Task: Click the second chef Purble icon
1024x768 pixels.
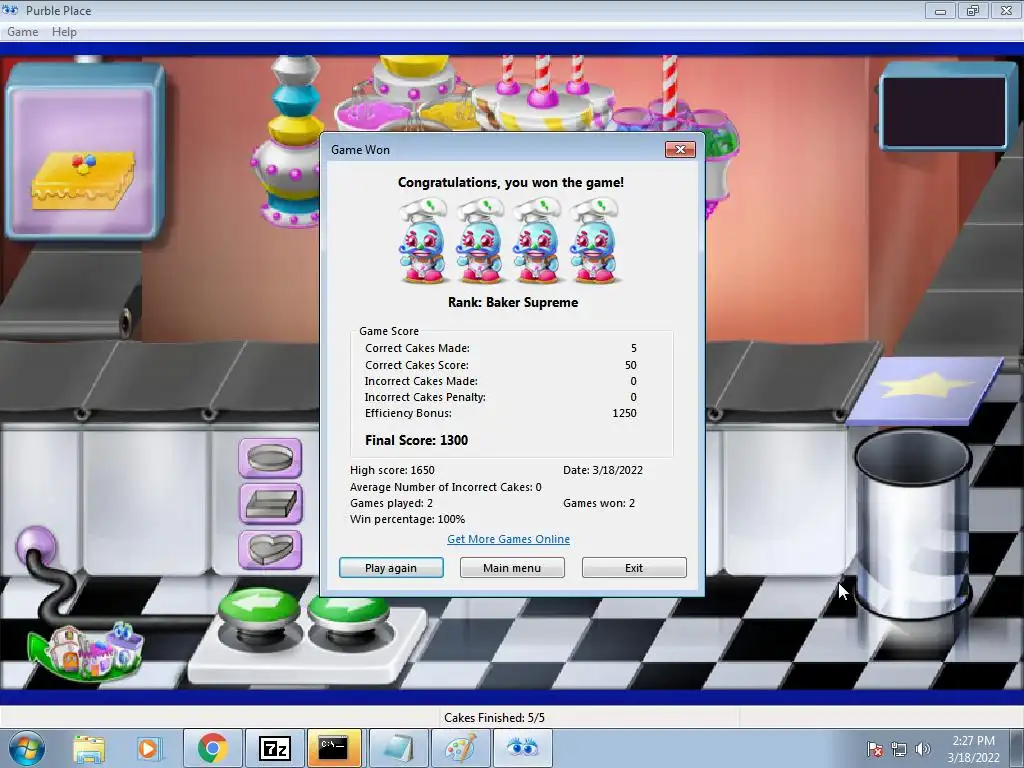Action: point(480,240)
